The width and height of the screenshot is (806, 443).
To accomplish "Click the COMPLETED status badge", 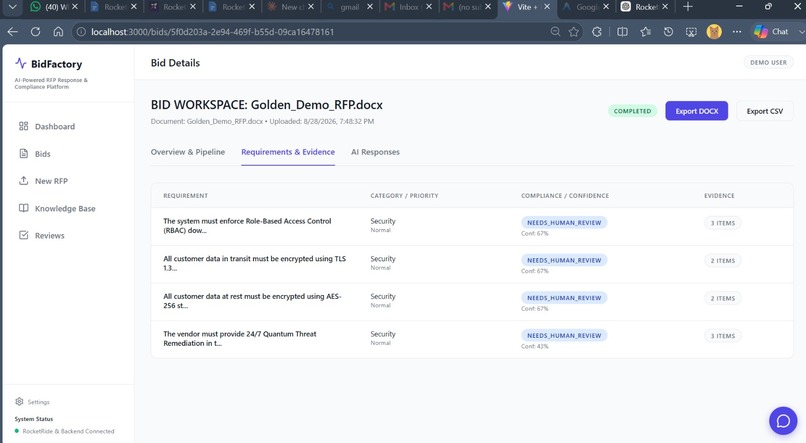I will (632, 111).
